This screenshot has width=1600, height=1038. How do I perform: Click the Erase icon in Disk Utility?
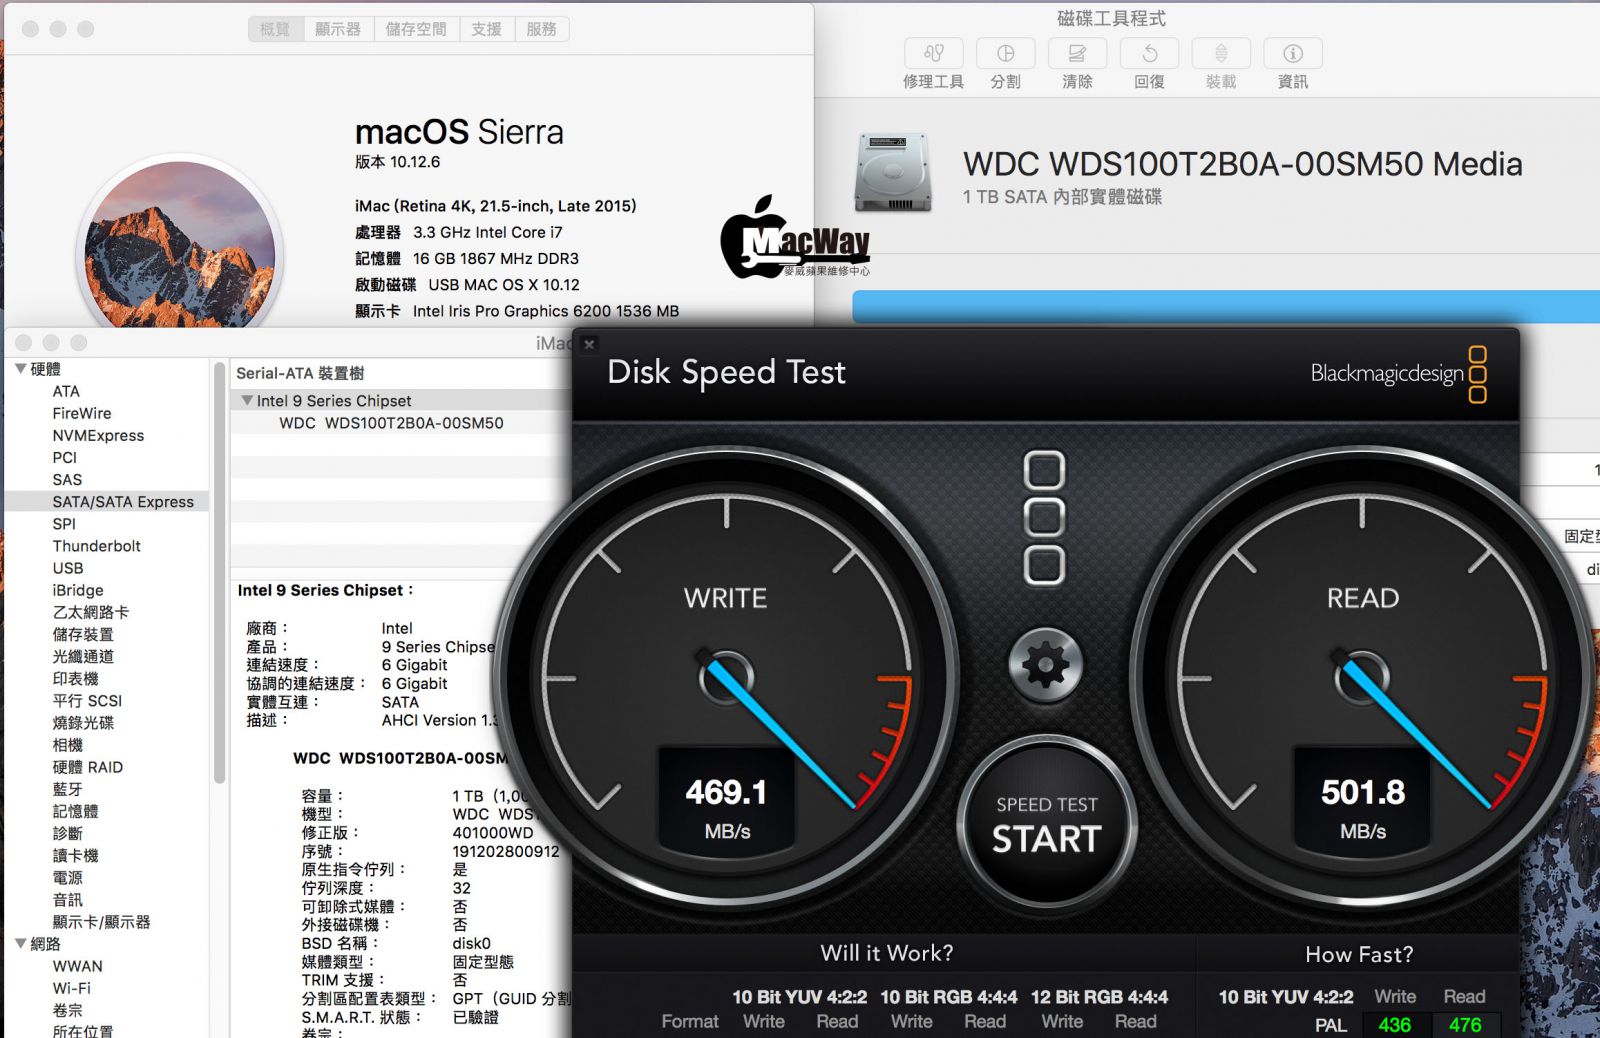(x=1077, y=53)
